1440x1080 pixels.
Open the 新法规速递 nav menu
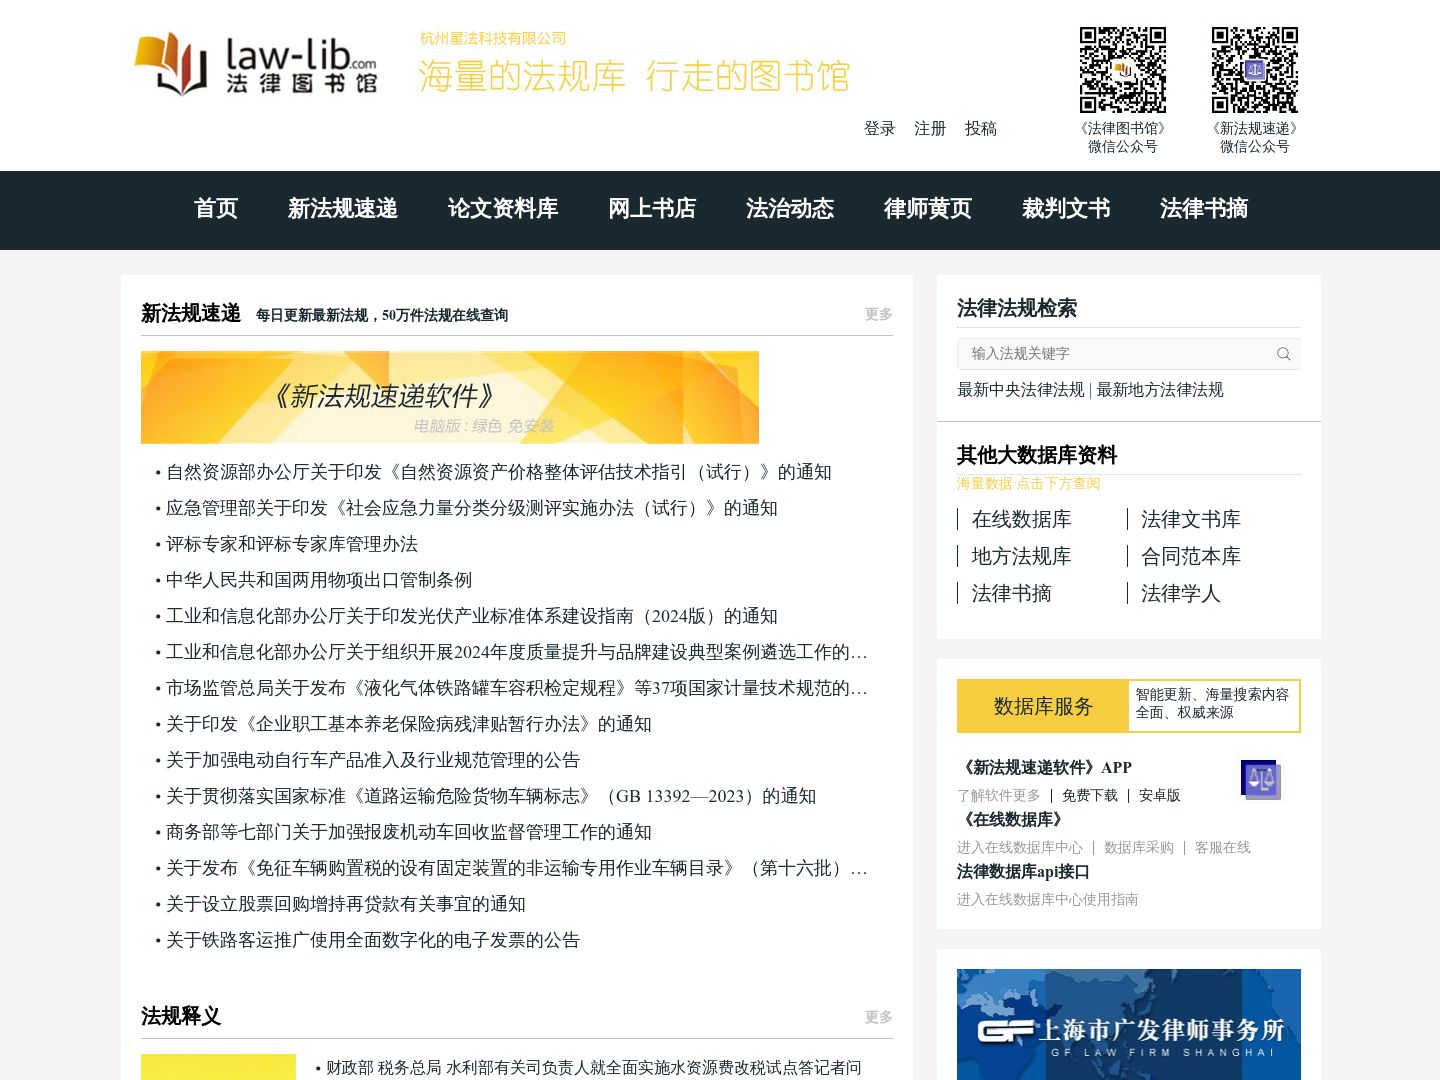tap(343, 209)
